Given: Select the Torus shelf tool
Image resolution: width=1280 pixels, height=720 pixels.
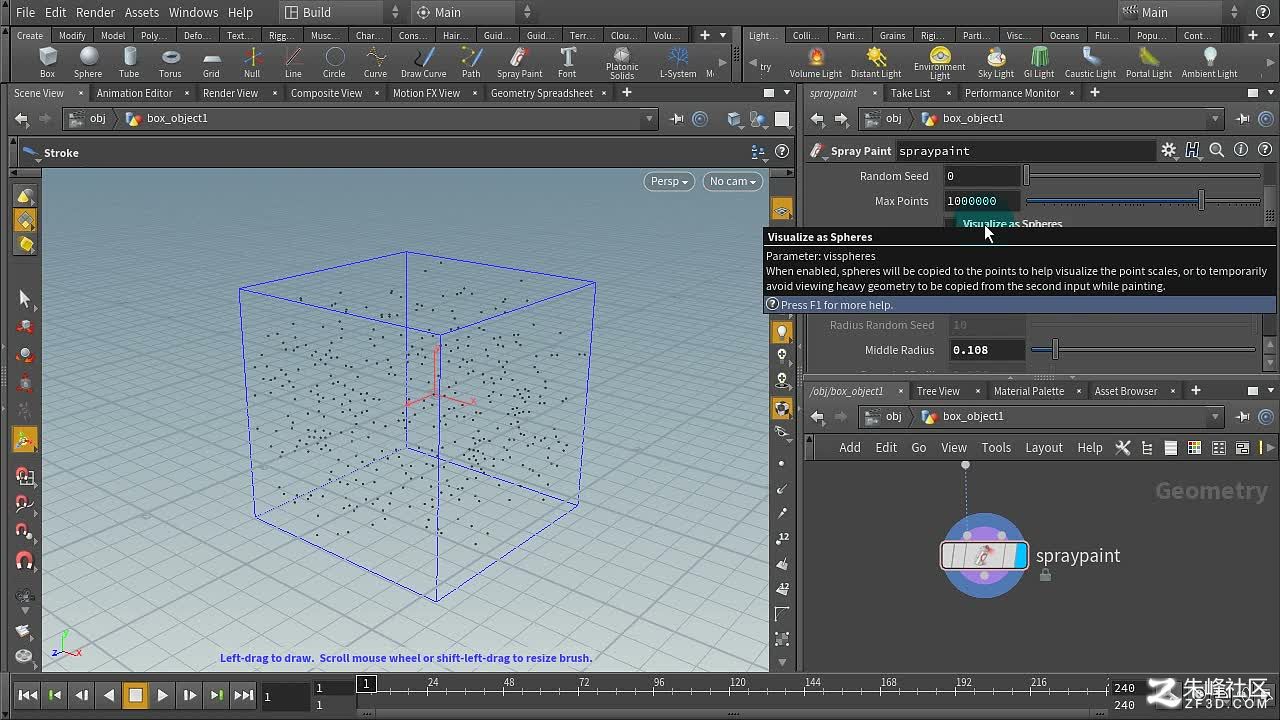Looking at the screenshot, I should pyautogui.click(x=170, y=62).
